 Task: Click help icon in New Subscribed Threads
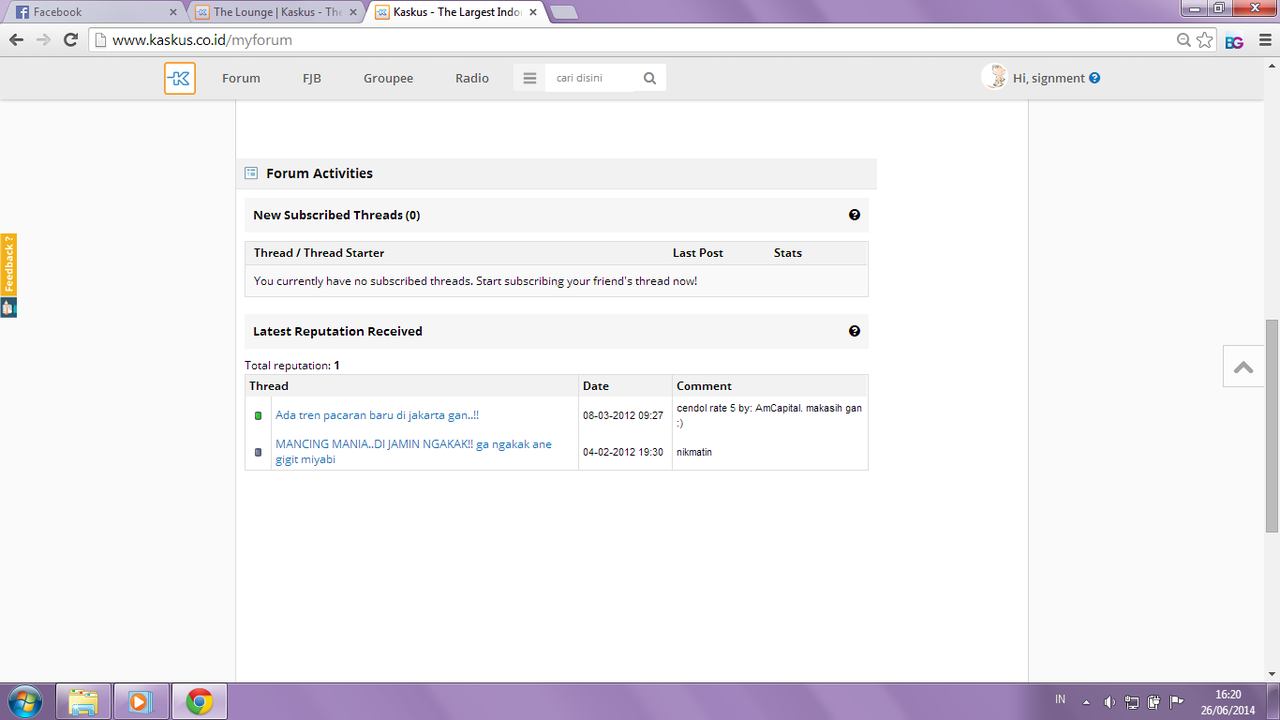click(854, 215)
